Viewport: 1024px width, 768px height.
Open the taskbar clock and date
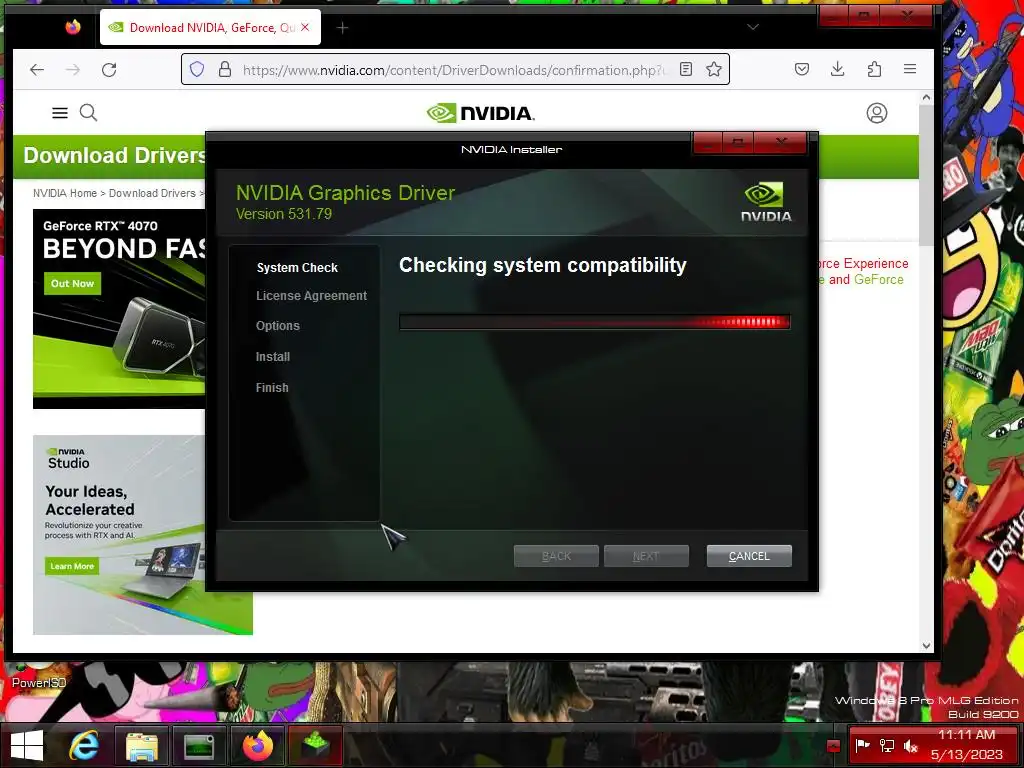(x=967, y=744)
